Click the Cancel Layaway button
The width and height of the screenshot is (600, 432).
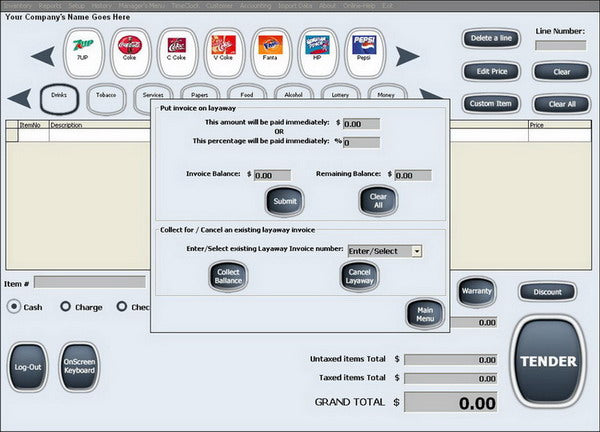coord(359,276)
